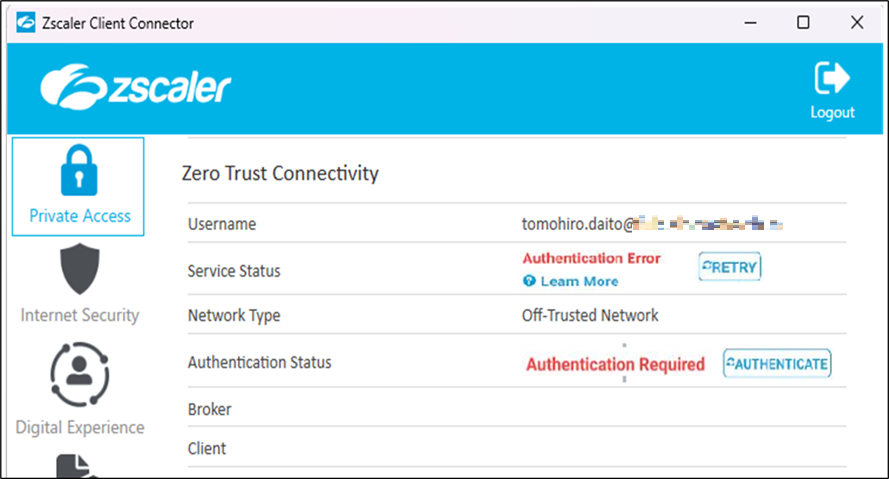Select the Internet Security shield icon

[x=80, y=270]
